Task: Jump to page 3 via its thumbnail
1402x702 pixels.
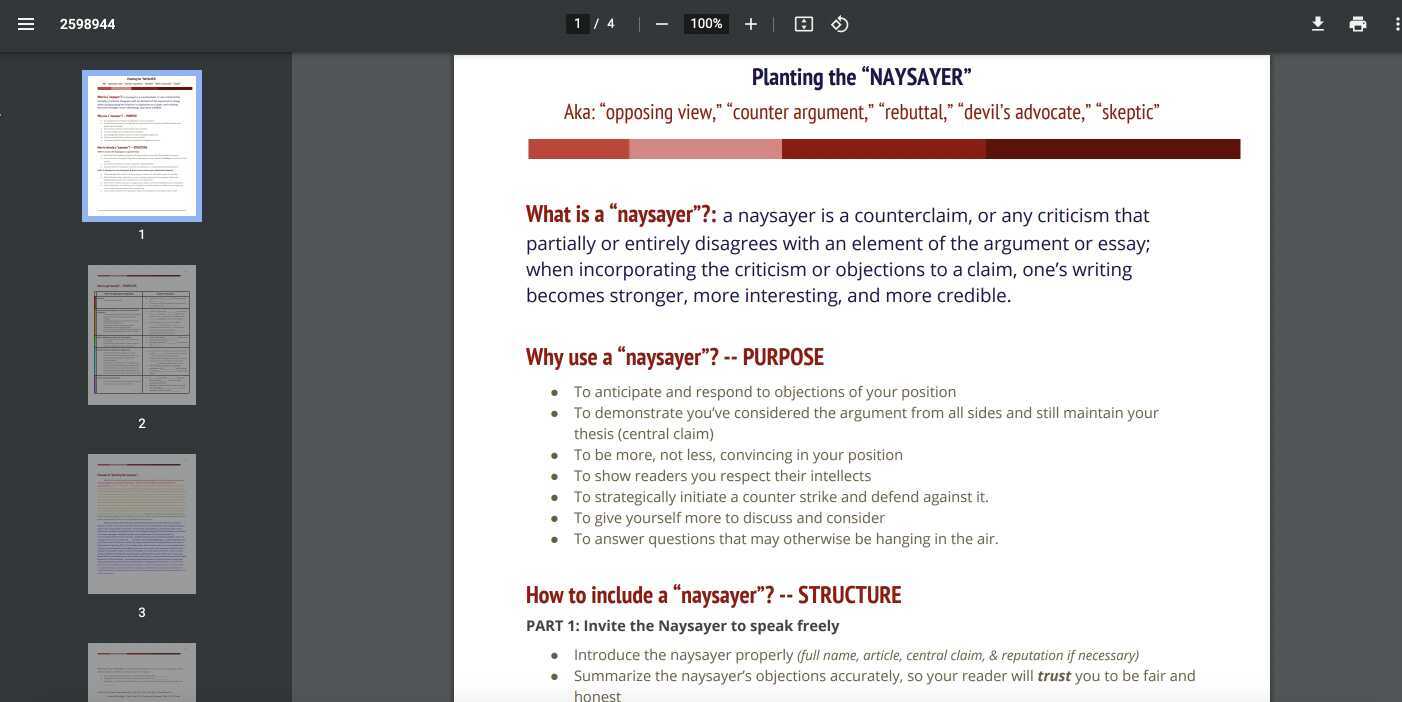Action: coord(141,523)
